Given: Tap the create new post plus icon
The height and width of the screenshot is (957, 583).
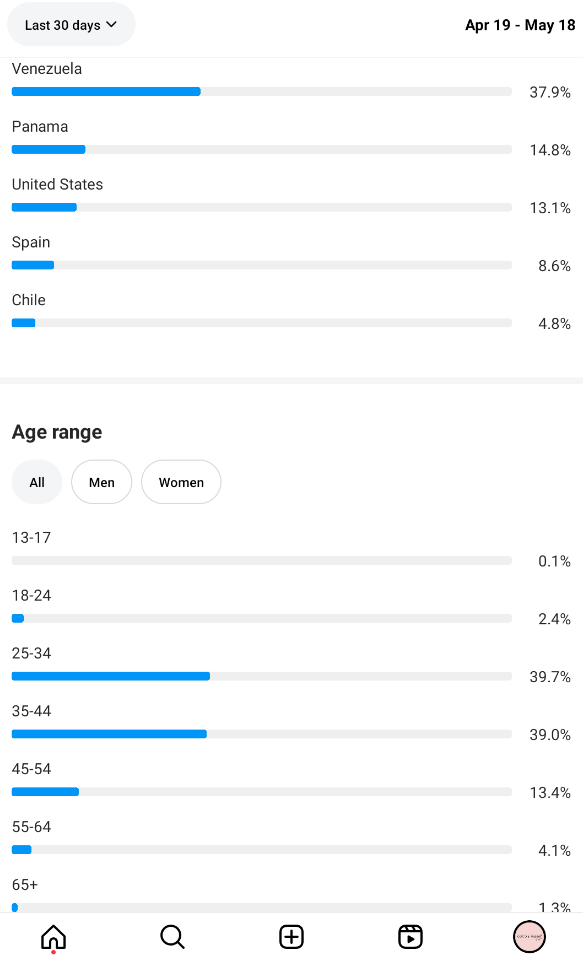Looking at the screenshot, I should pyautogui.click(x=291, y=937).
